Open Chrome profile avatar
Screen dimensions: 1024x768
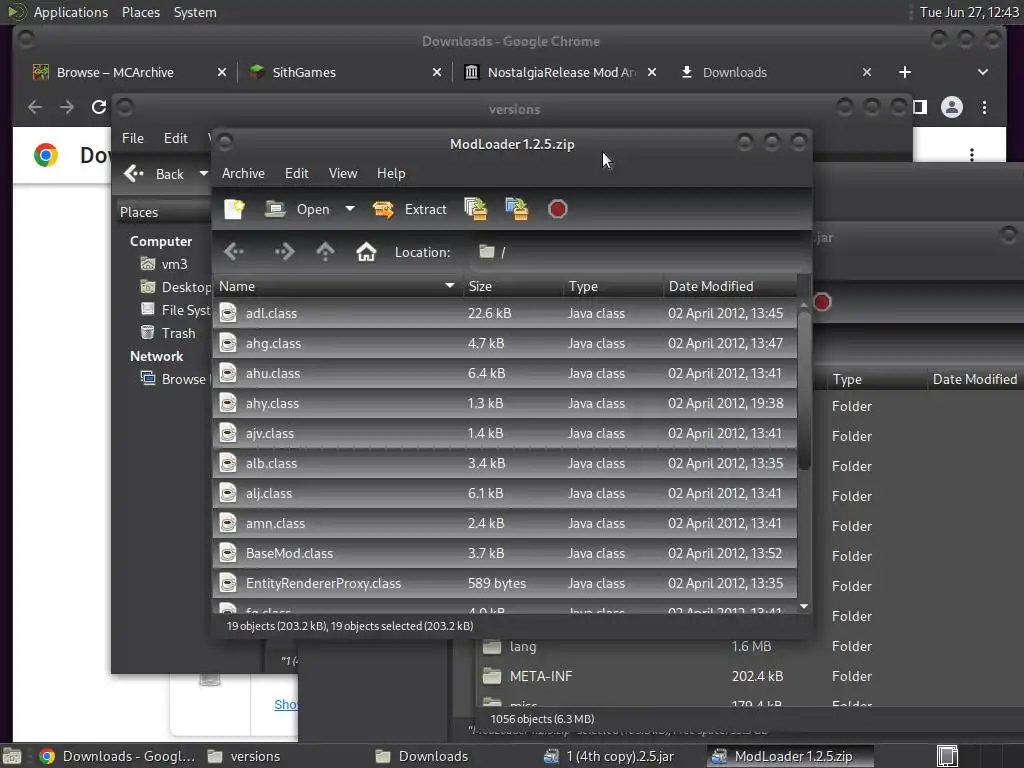tap(952, 107)
